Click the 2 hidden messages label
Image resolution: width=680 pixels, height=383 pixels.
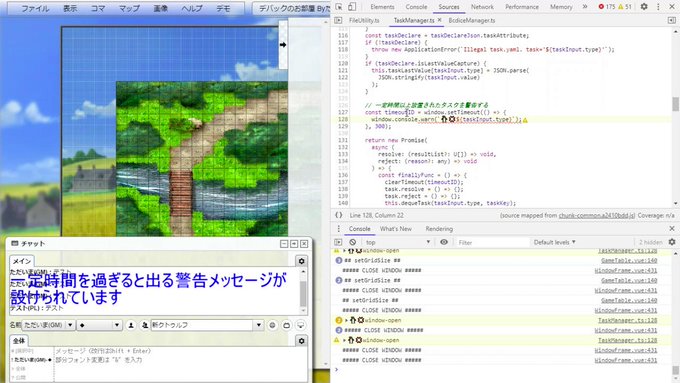[651, 242]
